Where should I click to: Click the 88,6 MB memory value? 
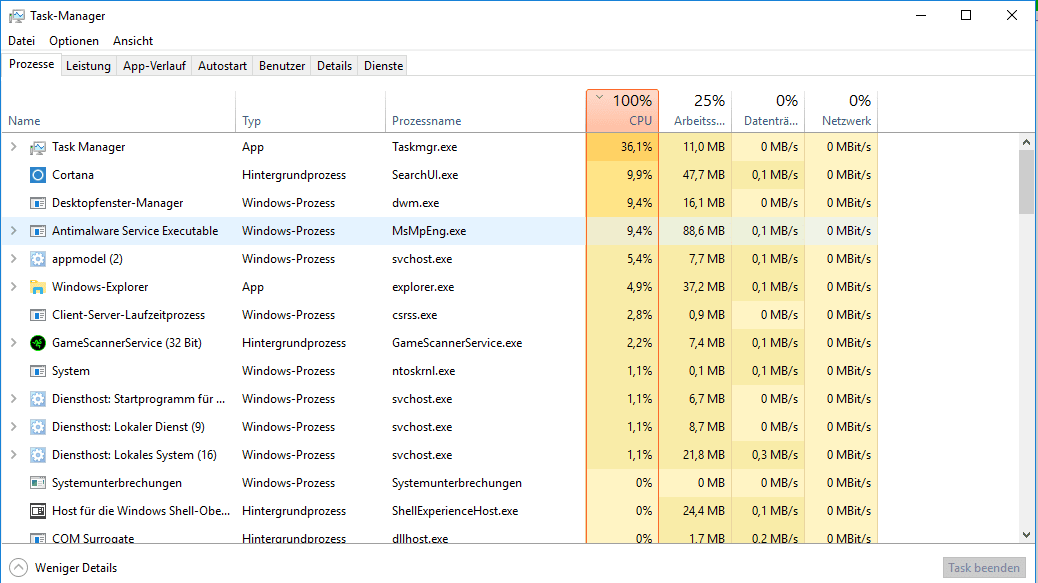click(x=704, y=231)
